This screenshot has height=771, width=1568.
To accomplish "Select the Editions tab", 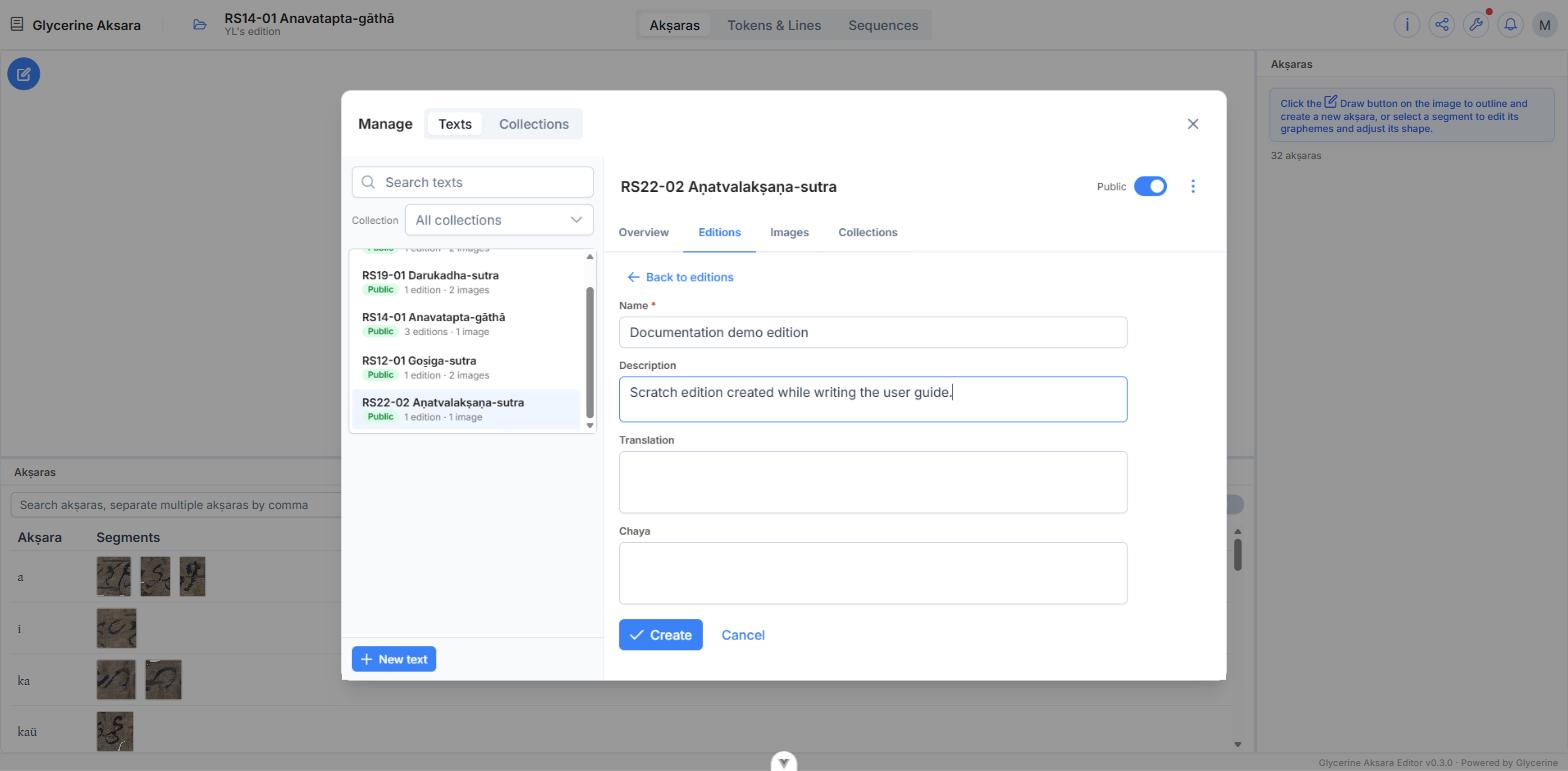I will point(720,232).
